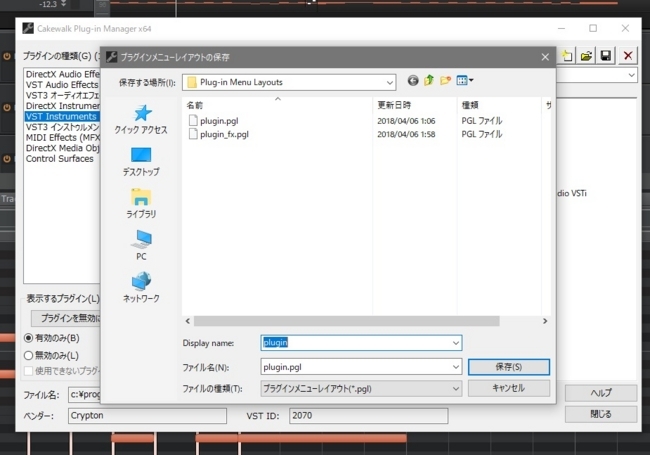650x455 pixels.
Task: Select Control Surfaces category
Action: 60,159
